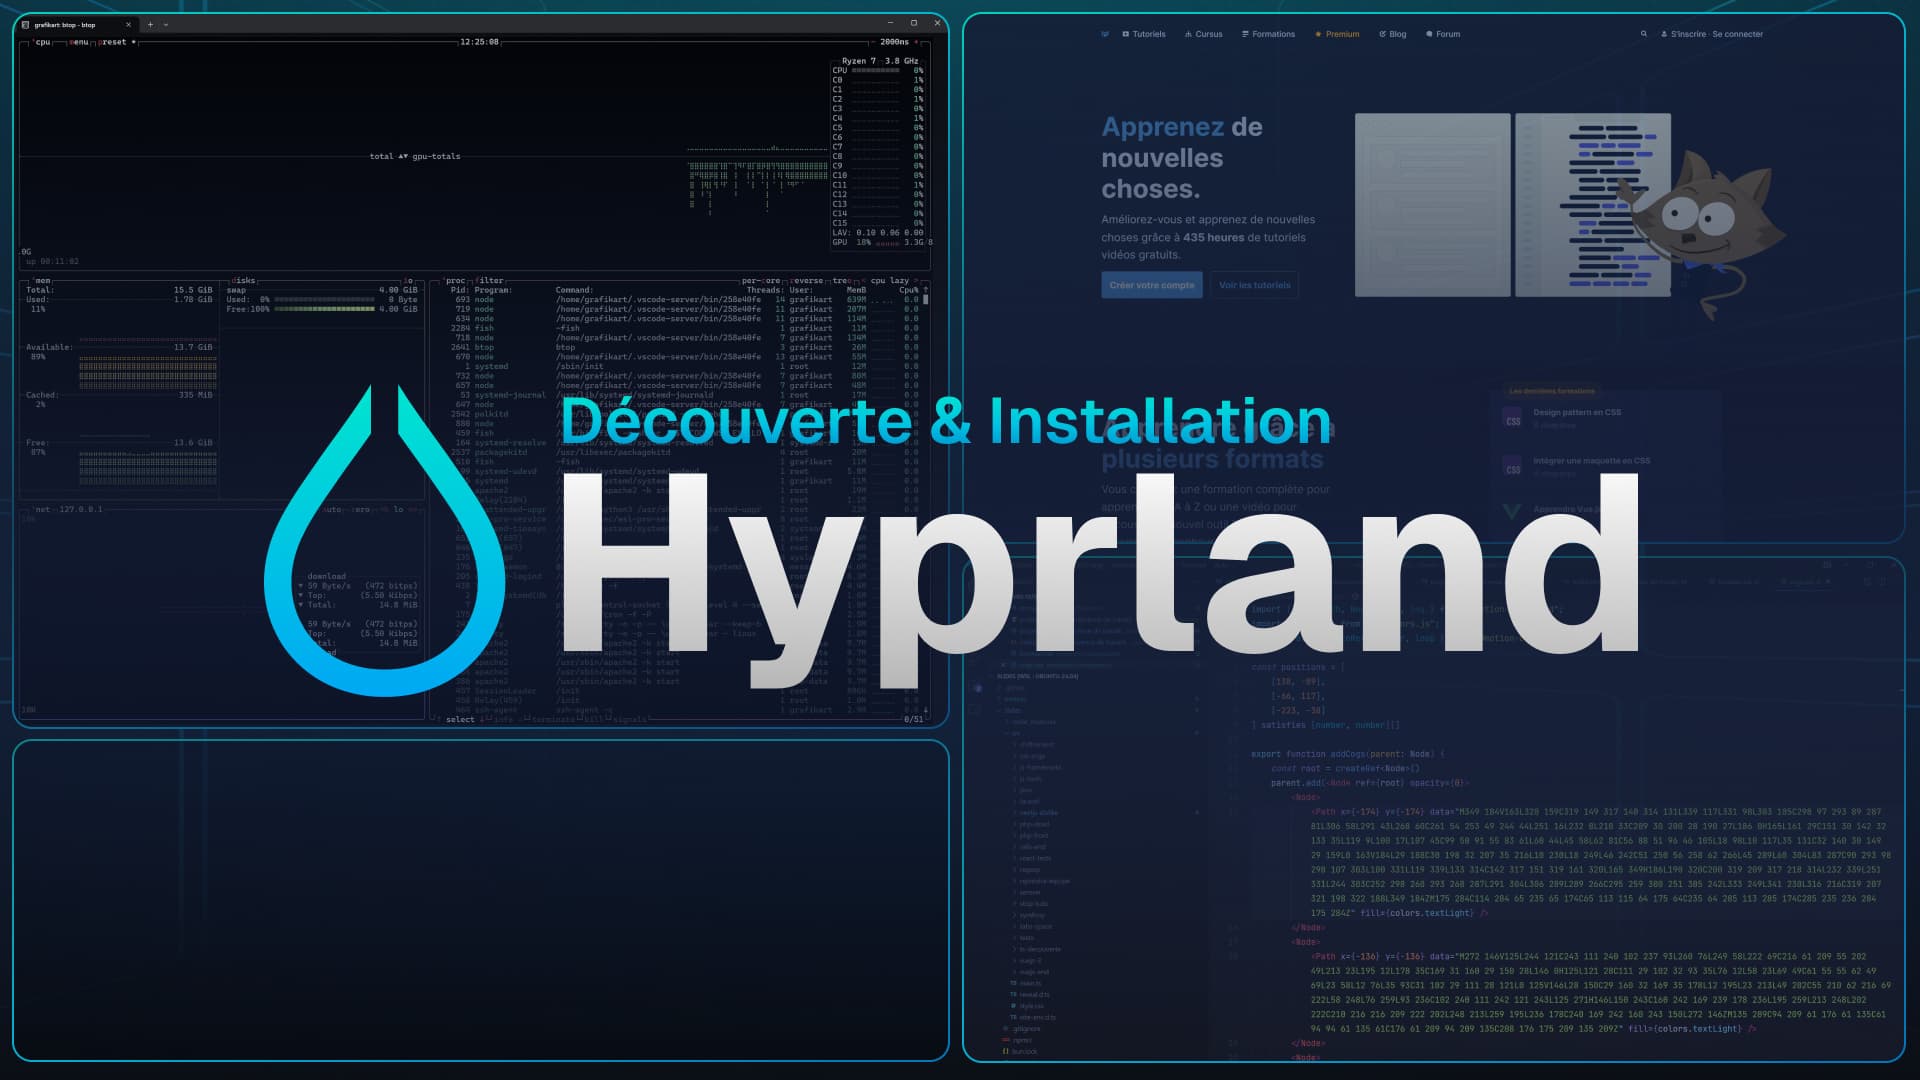Expand the src folder in the file explorer

coord(1016,732)
